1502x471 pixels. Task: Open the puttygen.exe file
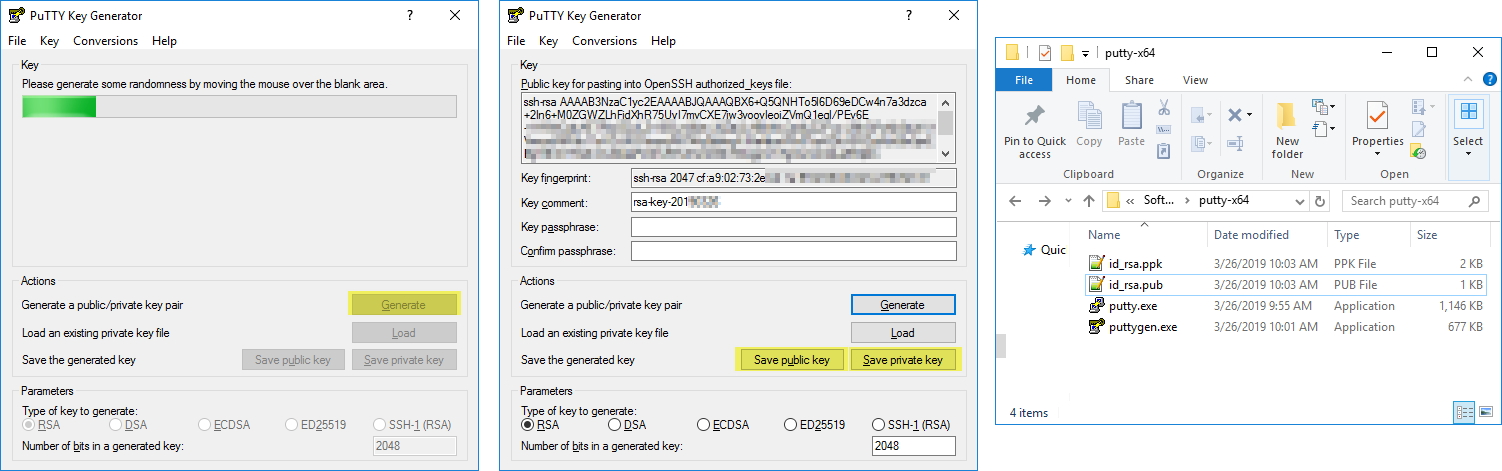click(1143, 327)
